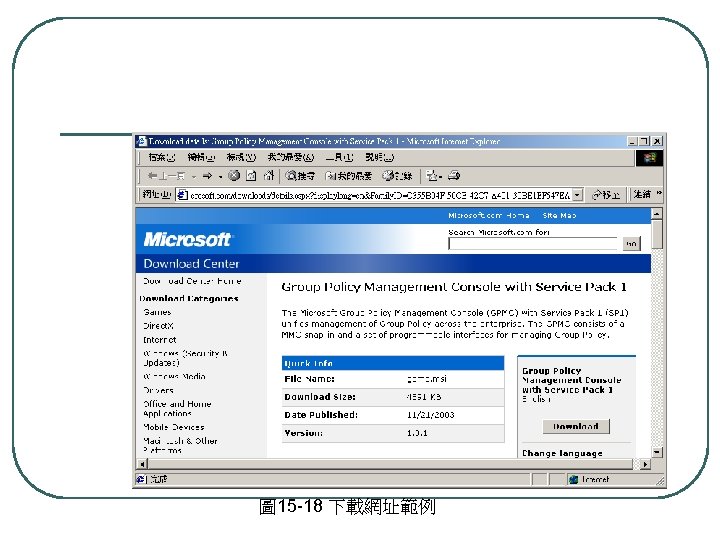This screenshot has width=720, height=540.
Task: Open the Favorites menu in menu bar
Action: [x=291, y=157]
